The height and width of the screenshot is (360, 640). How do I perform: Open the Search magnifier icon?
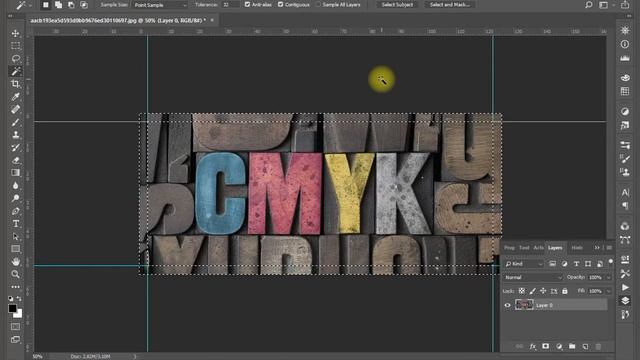coord(589,5)
